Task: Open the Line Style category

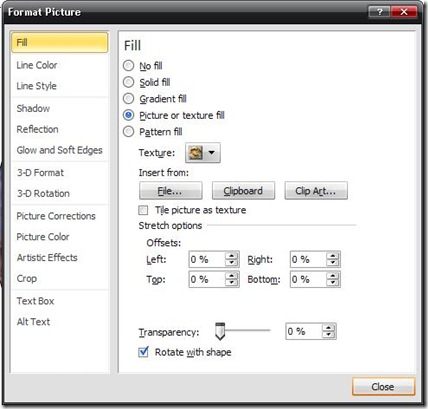Action: click(60, 86)
